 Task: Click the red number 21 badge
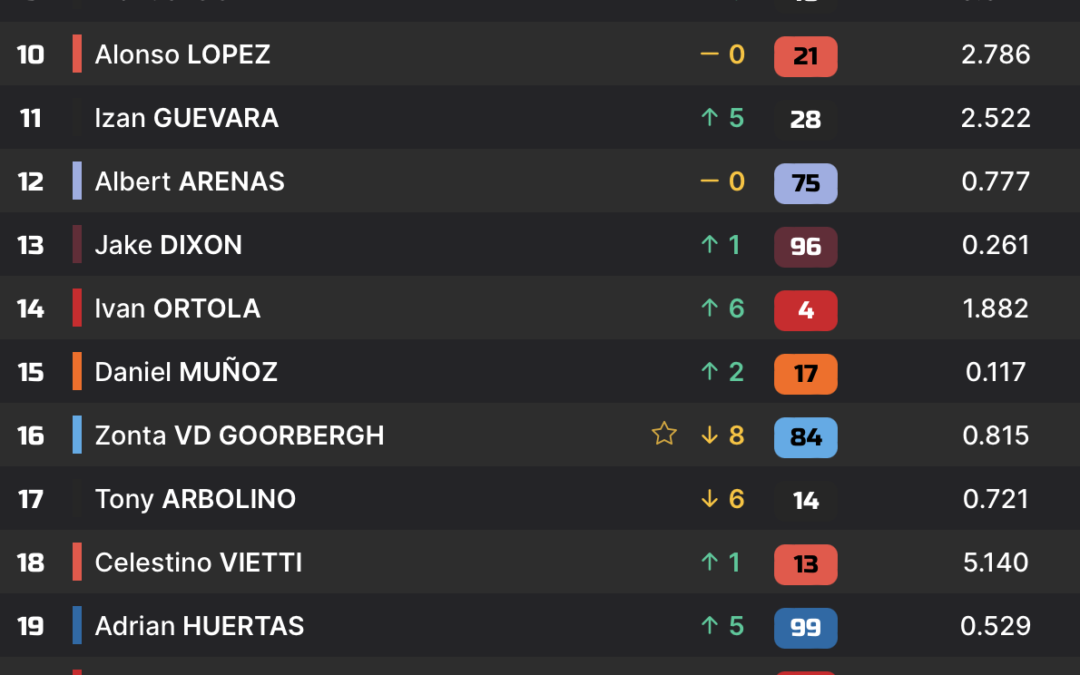805,56
